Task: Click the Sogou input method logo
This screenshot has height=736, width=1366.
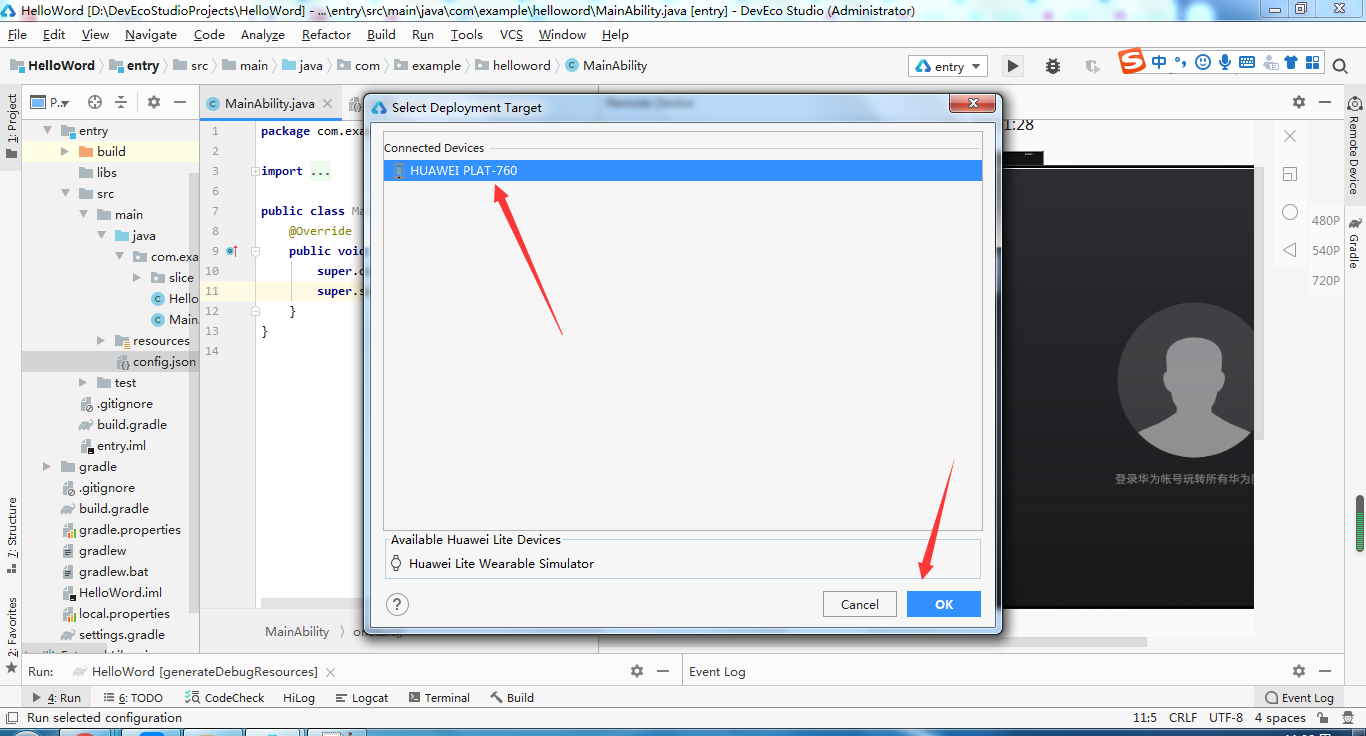Action: pyautogui.click(x=1131, y=62)
